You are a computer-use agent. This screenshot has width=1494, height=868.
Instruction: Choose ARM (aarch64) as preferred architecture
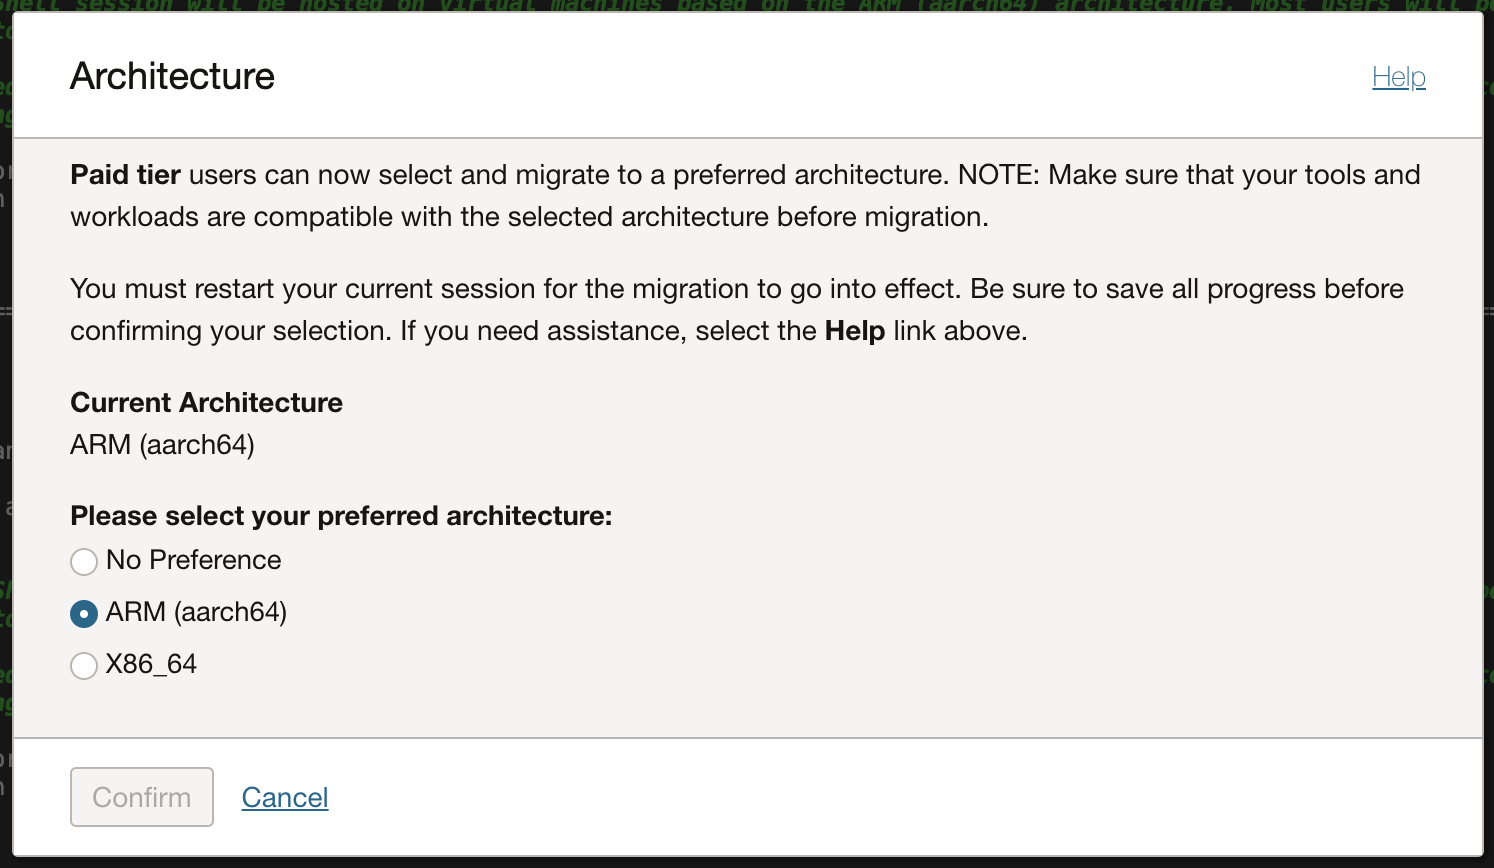(x=84, y=613)
